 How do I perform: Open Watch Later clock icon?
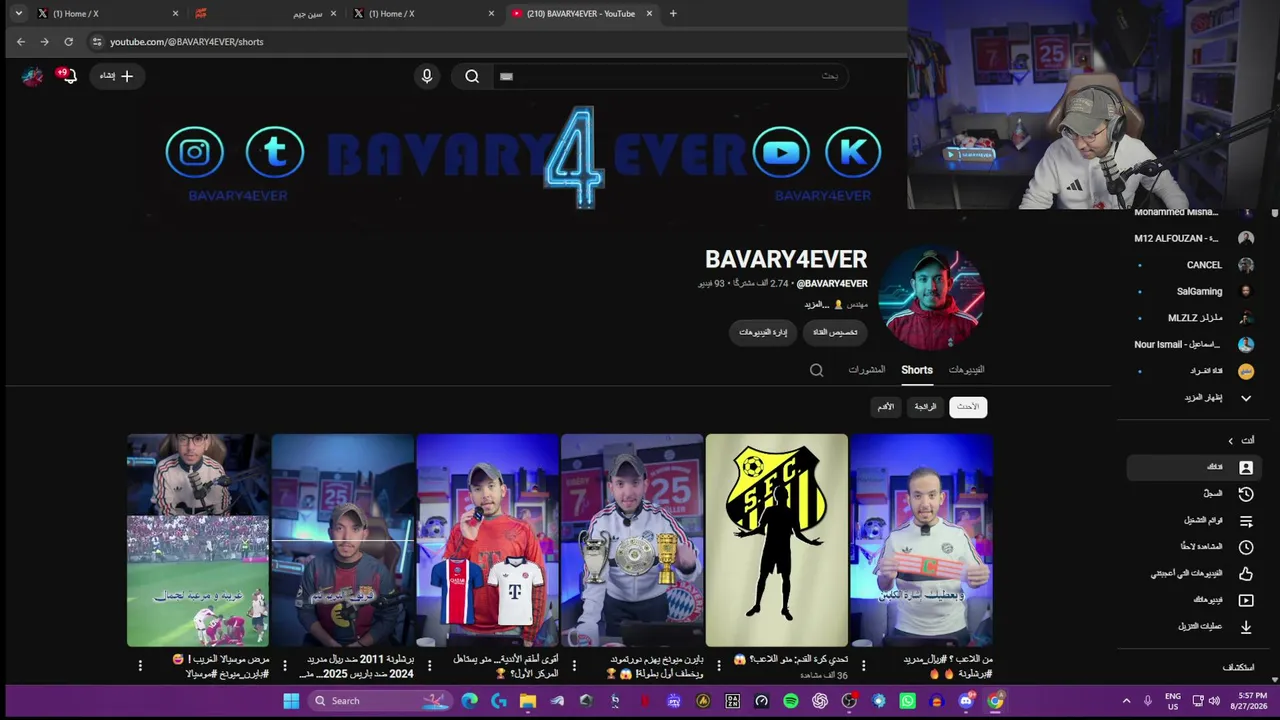pyautogui.click(x=1246, y=547)
